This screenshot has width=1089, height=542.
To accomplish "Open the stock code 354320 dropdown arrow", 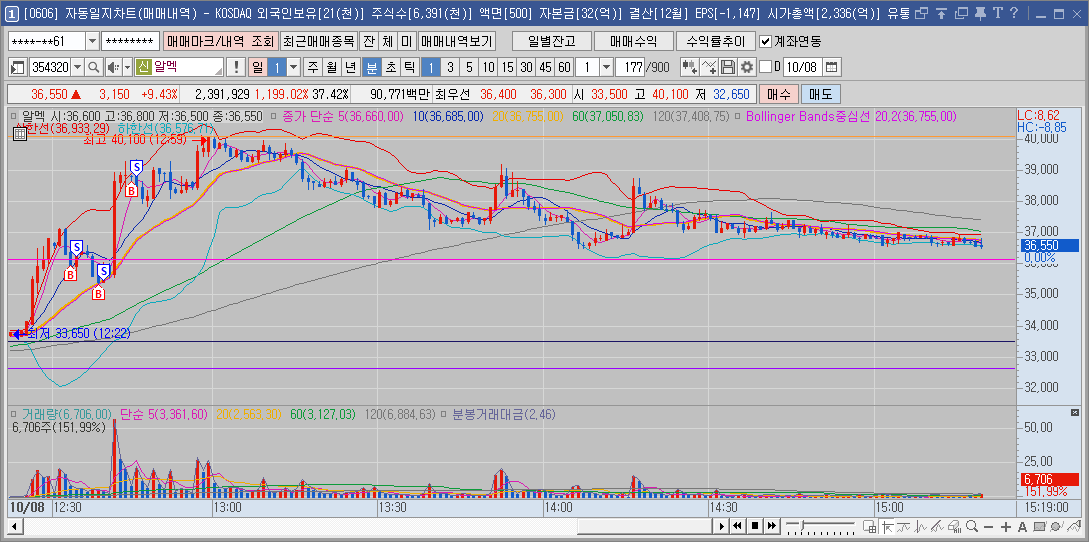I will (77, 67).
